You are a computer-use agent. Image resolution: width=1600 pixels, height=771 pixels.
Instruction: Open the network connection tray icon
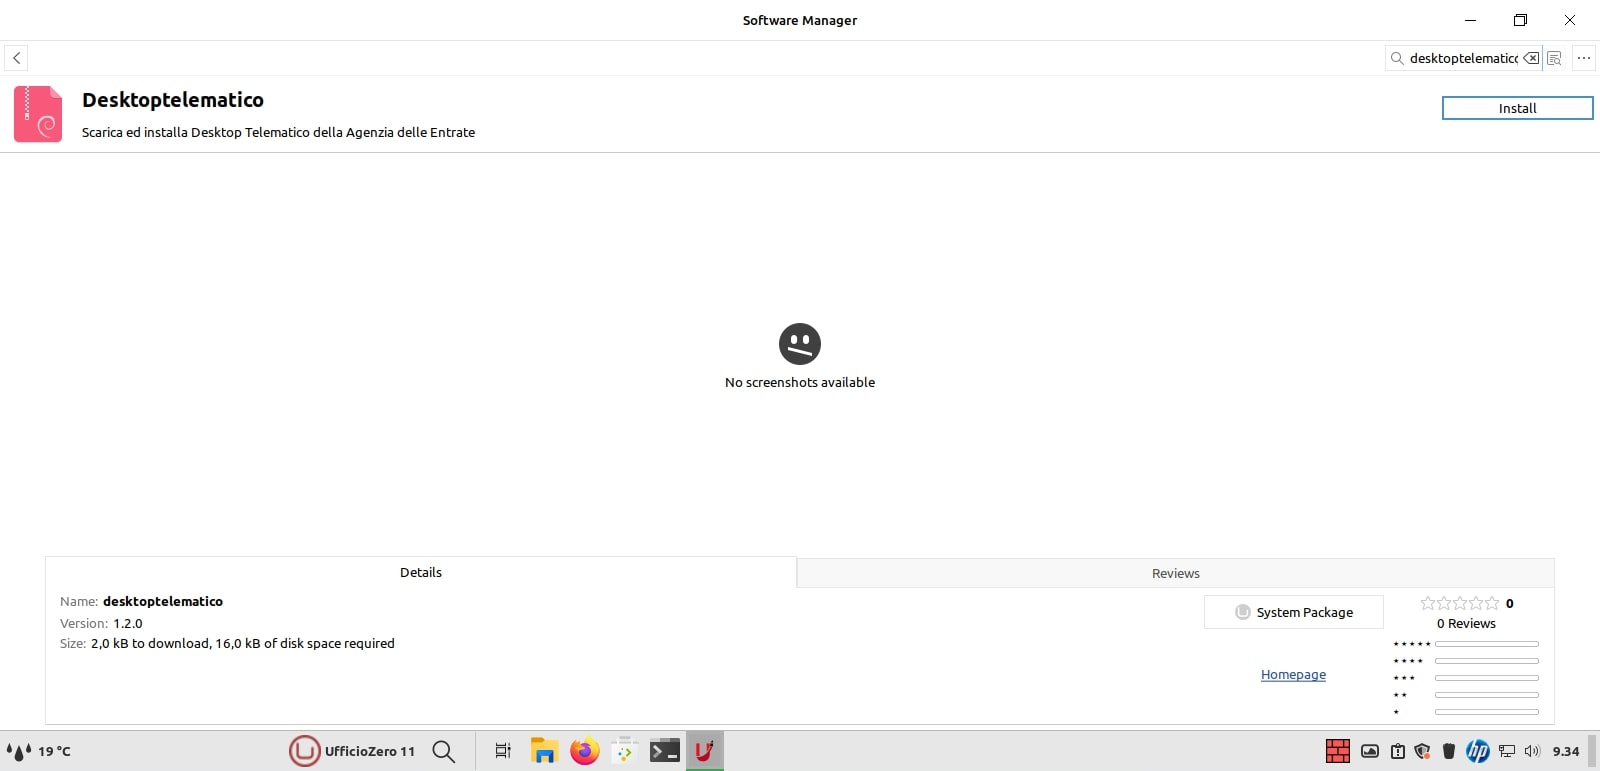(x=1507, y=751)
